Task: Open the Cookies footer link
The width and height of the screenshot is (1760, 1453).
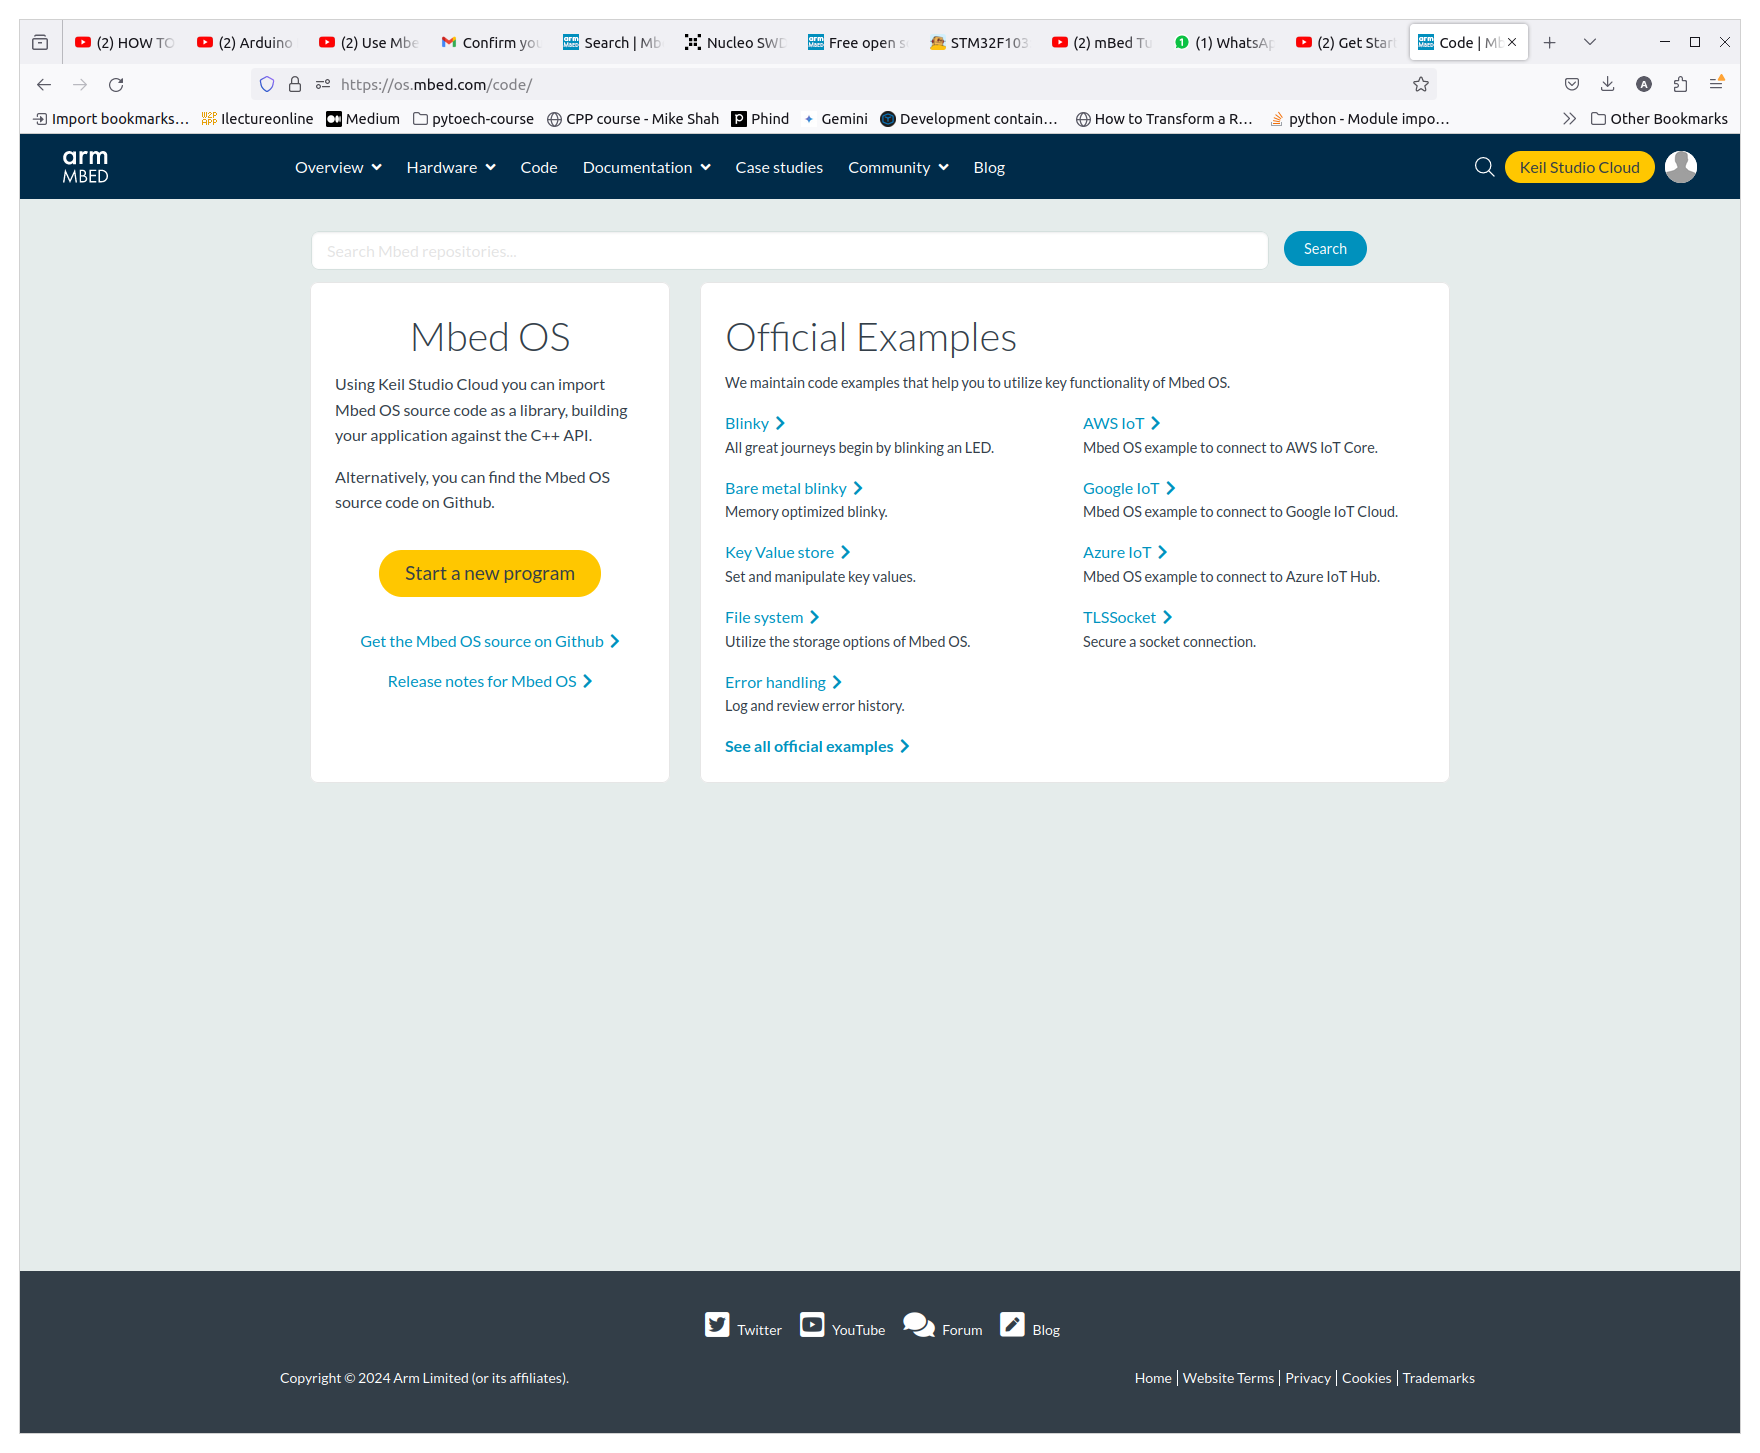Action: click(1366, 1378)
